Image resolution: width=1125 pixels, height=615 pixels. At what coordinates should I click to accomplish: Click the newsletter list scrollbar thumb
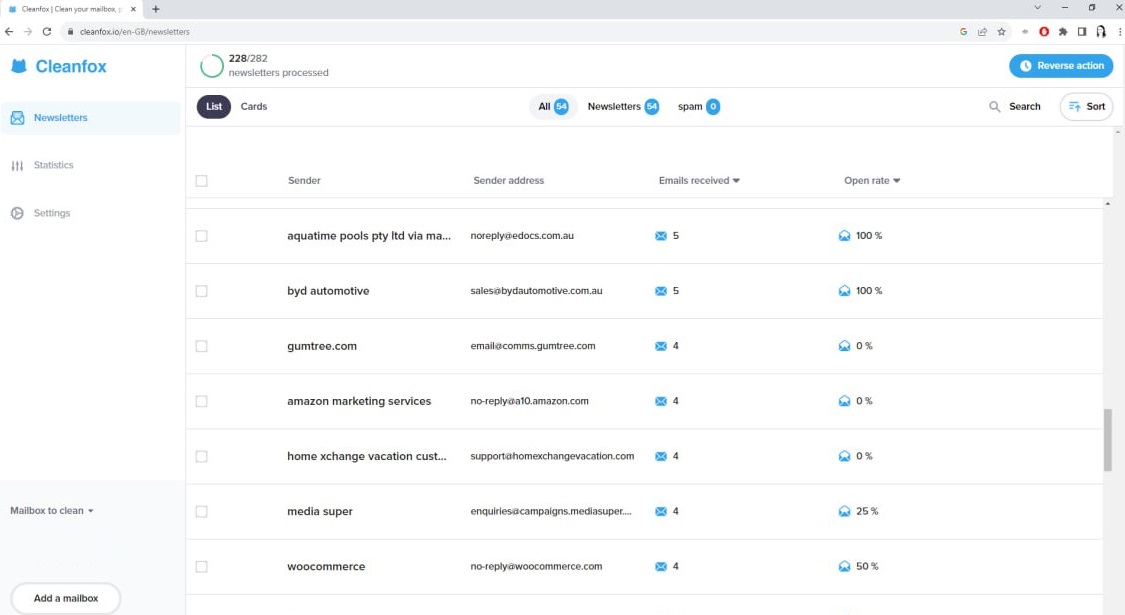1108,440
